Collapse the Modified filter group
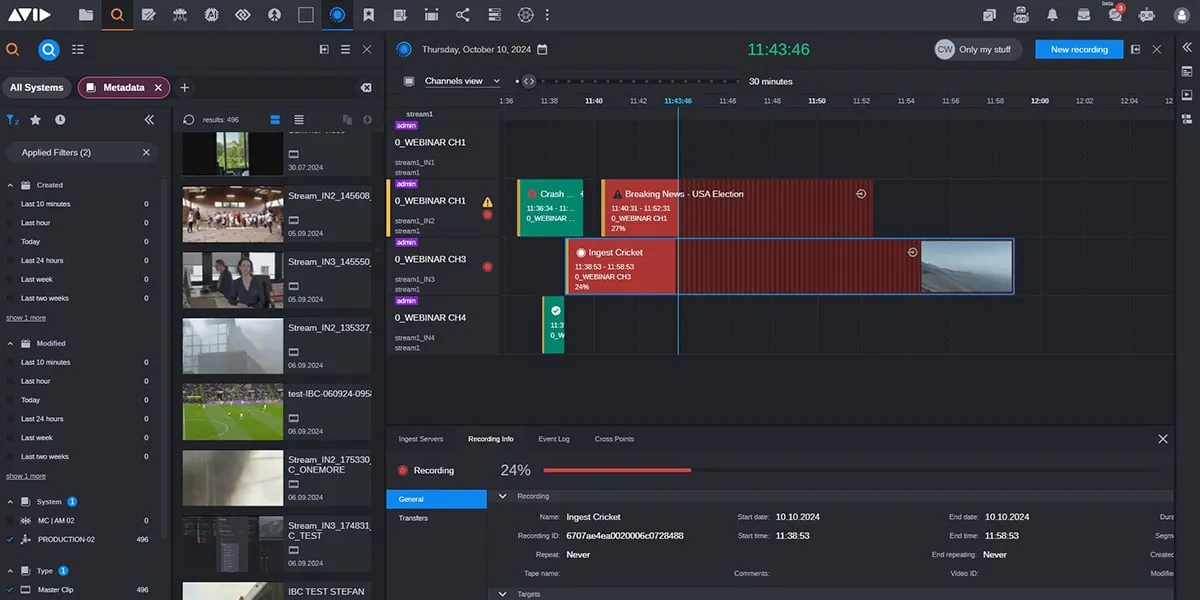This screenshot has width=1200, height=600. [x=11, y=343]
